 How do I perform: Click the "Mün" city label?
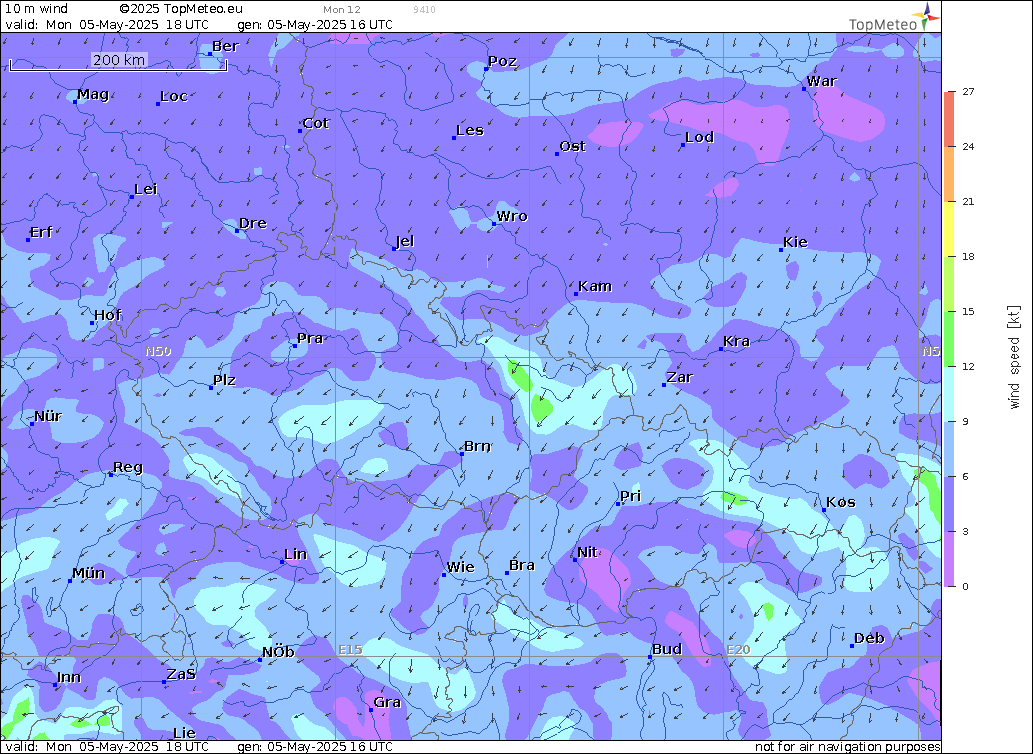pyautogui.click(x=88, y=573)
